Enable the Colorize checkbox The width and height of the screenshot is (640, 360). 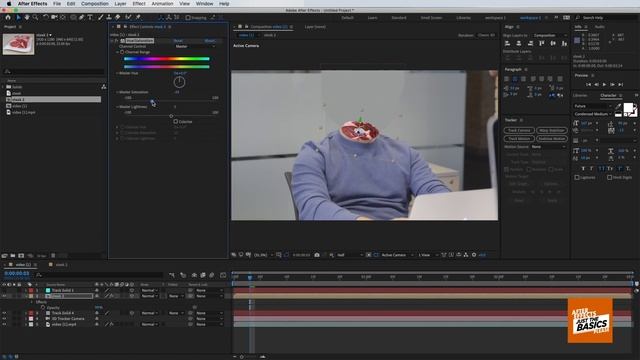coord(176,122)
